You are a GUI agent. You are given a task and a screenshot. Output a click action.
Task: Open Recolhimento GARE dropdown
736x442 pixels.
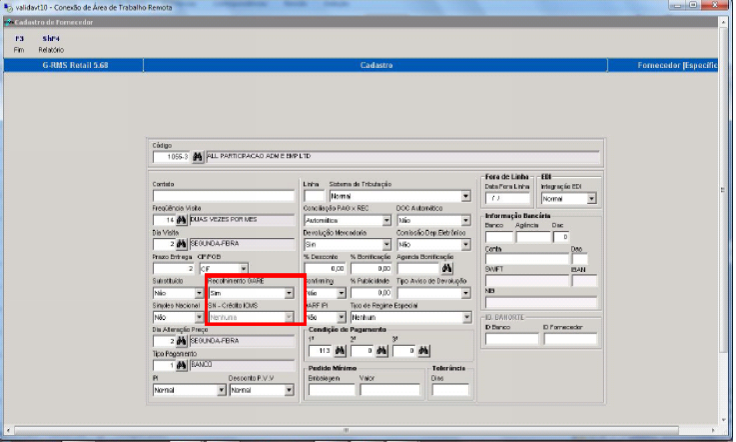(289, 293)
